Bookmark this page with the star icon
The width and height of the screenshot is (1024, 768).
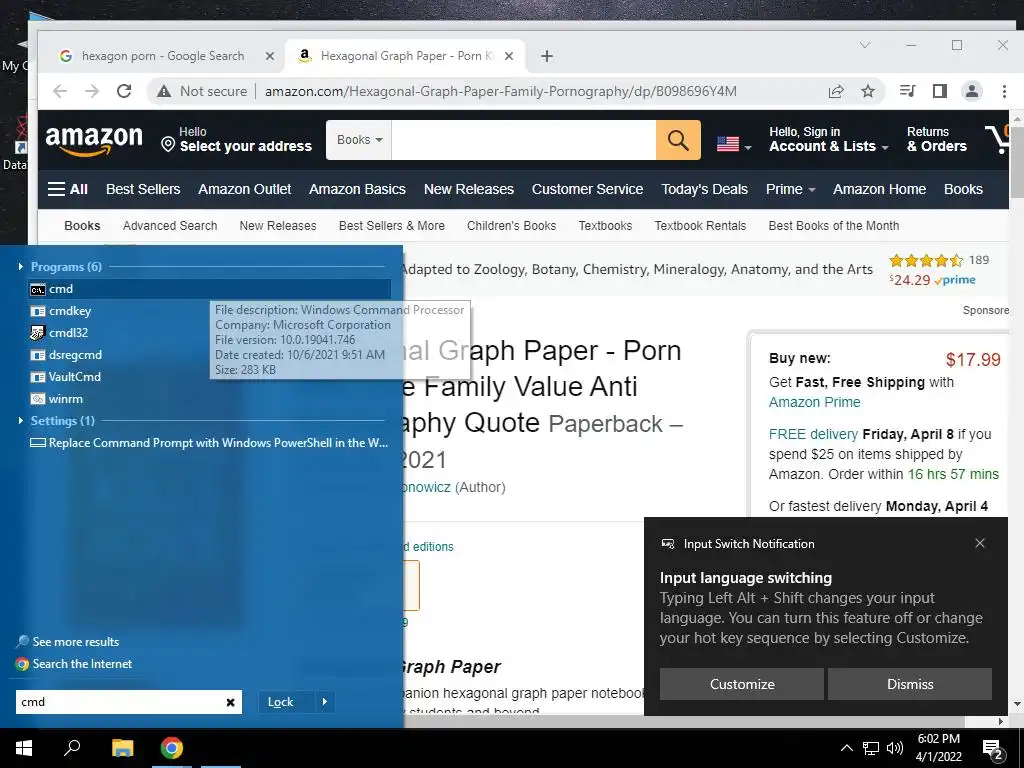(868, 91)
